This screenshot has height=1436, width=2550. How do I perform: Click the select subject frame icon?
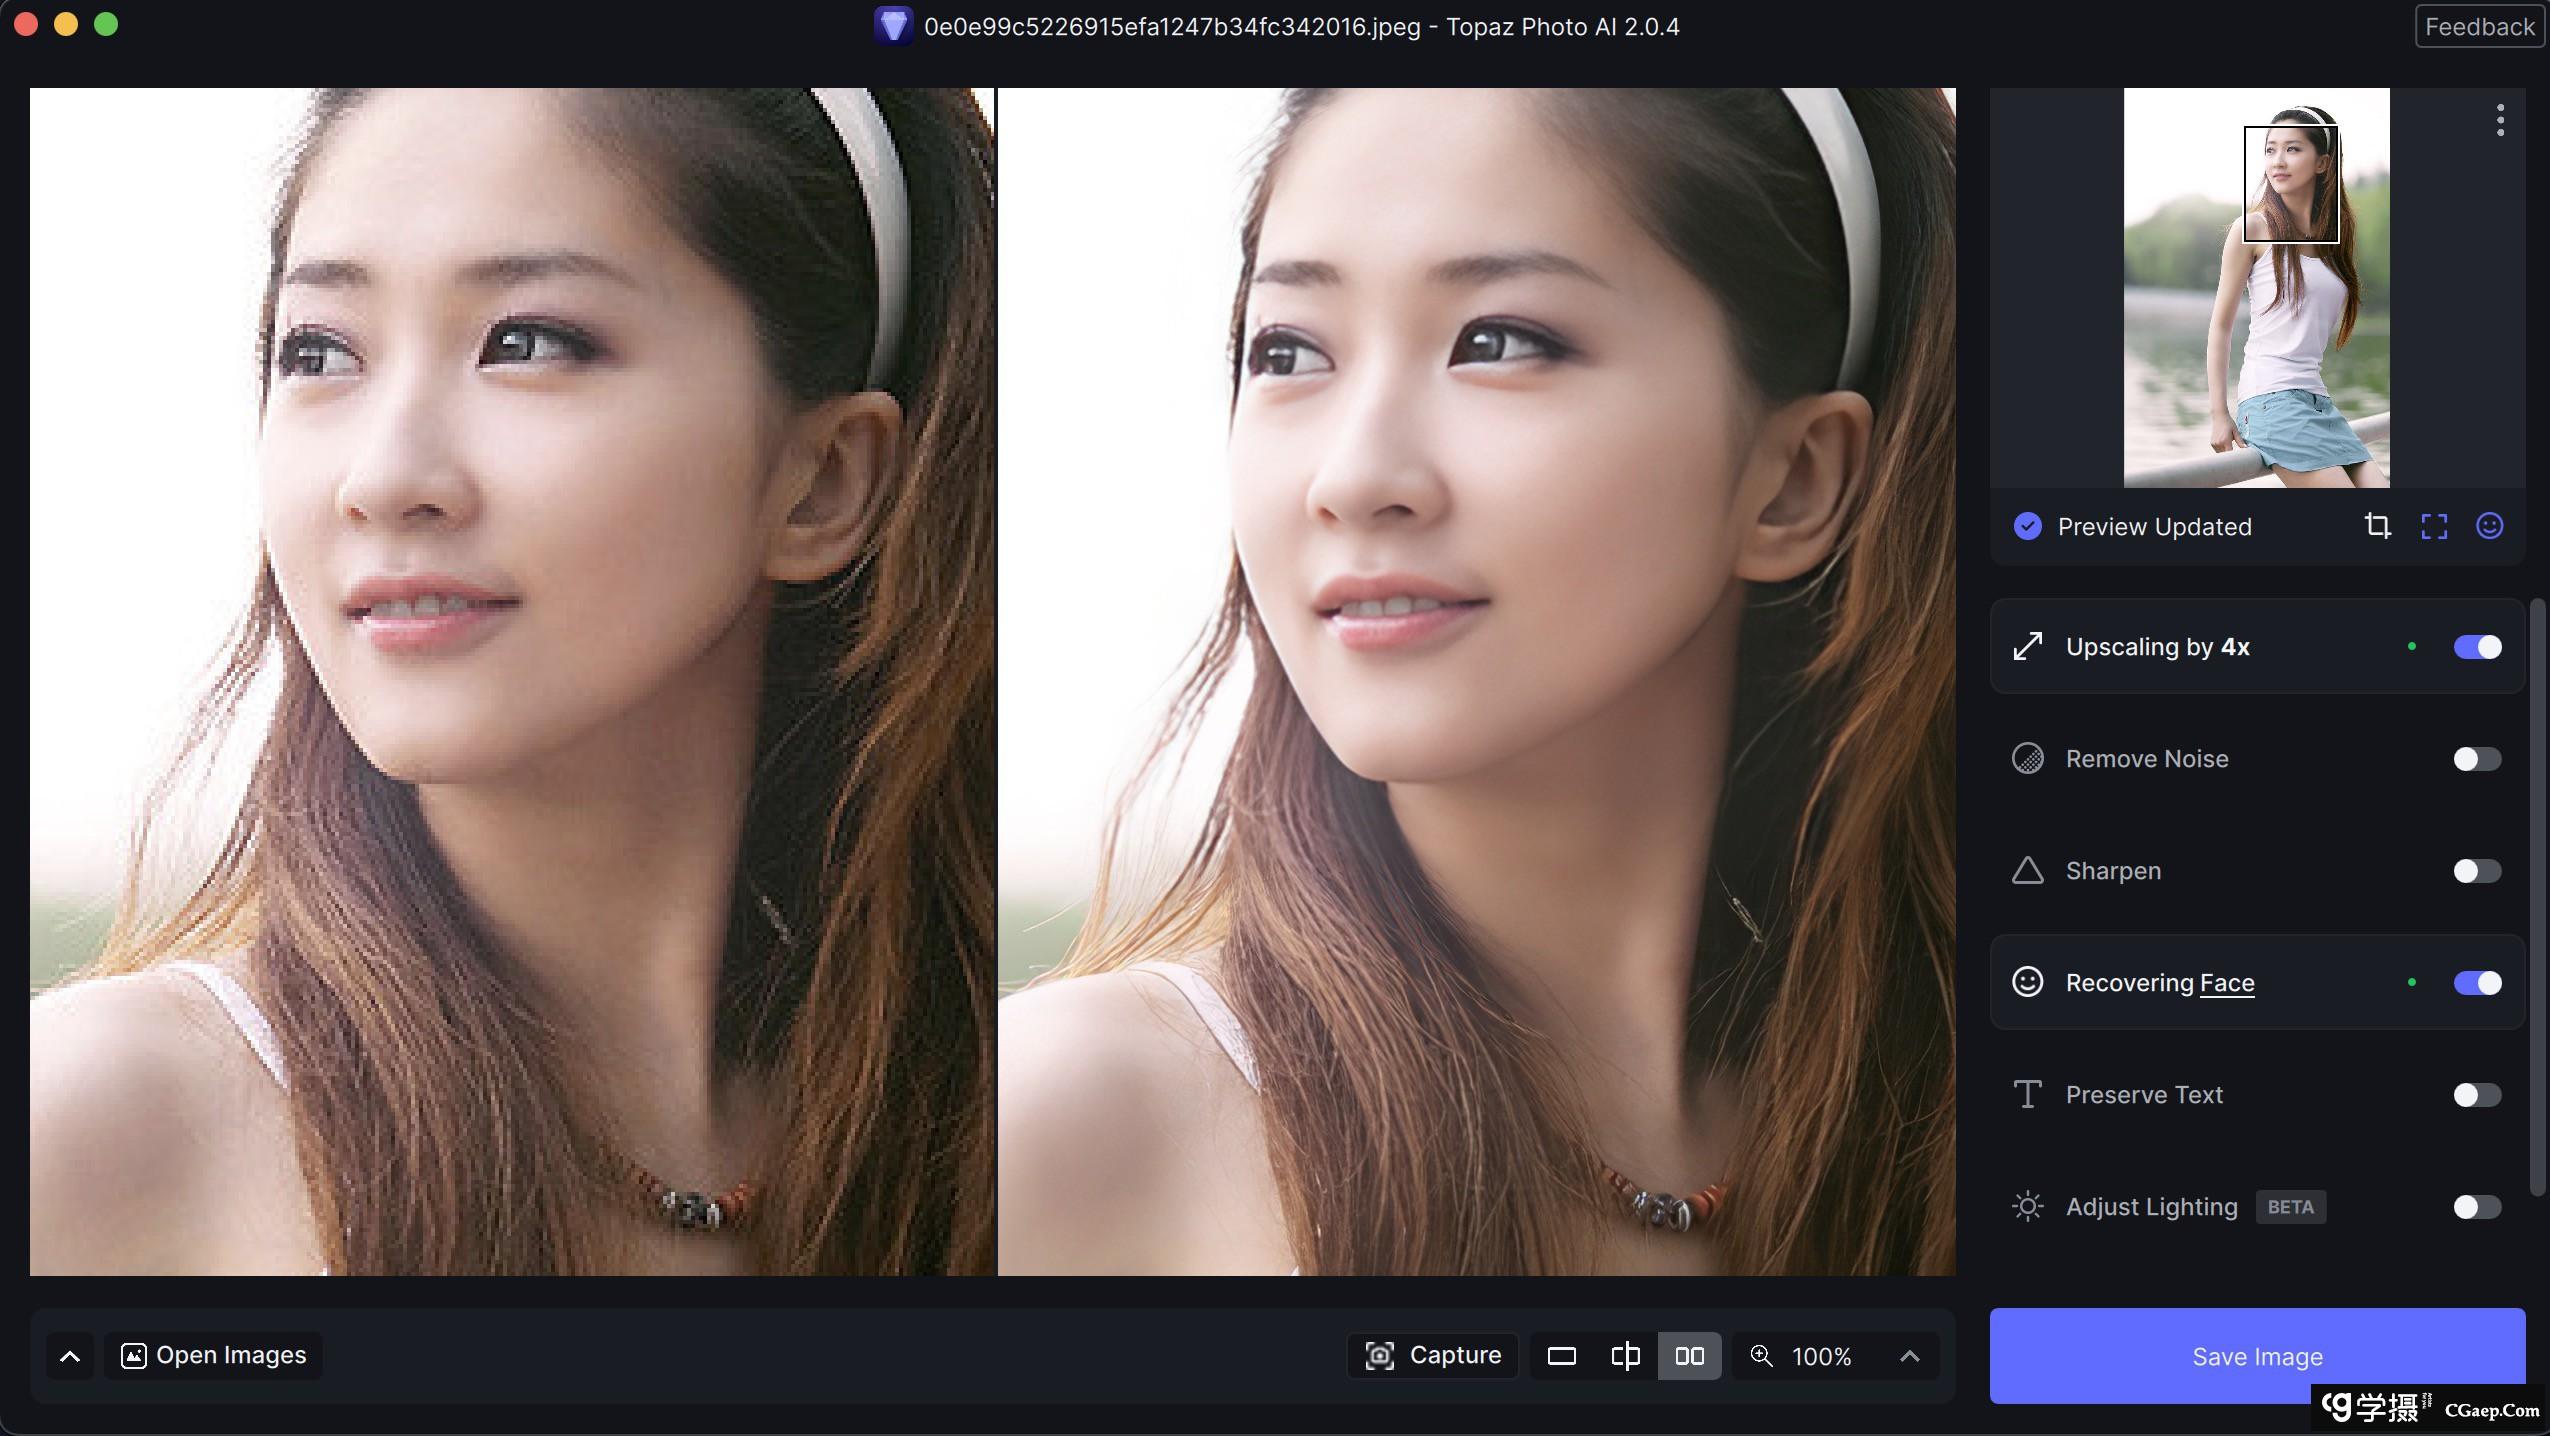2434,526
